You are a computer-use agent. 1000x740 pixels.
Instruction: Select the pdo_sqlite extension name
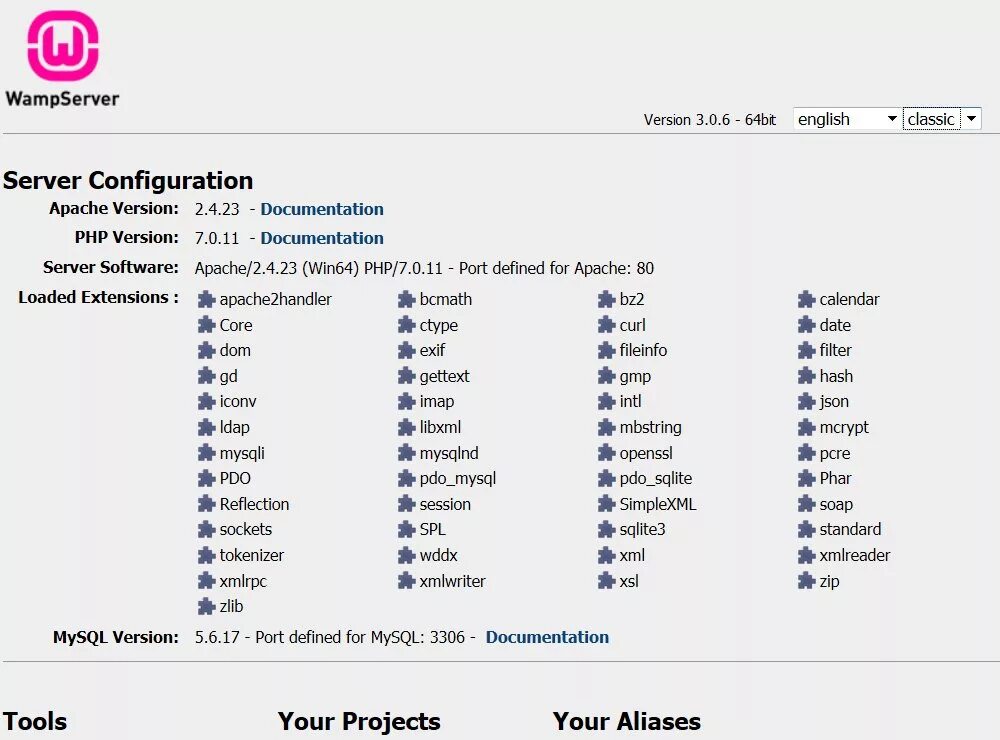coord(656,479)
